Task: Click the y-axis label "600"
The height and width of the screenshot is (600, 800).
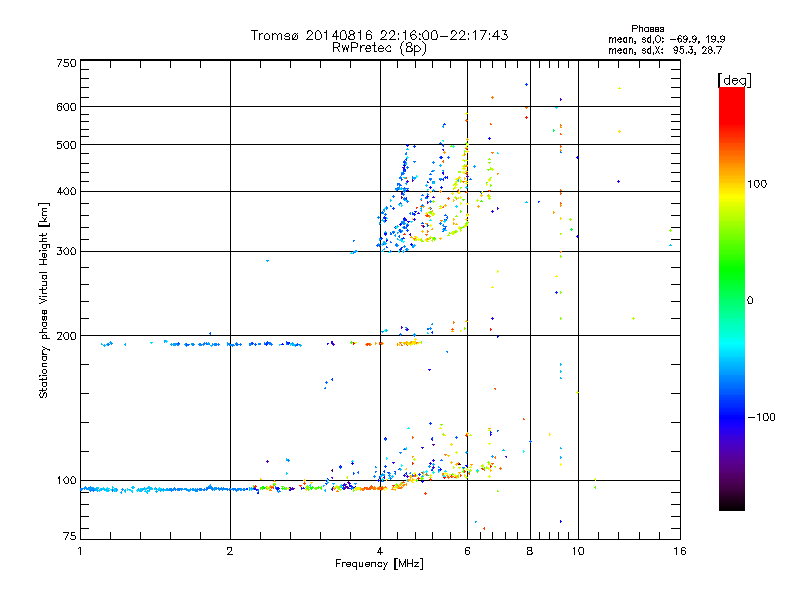Action: 66,107
